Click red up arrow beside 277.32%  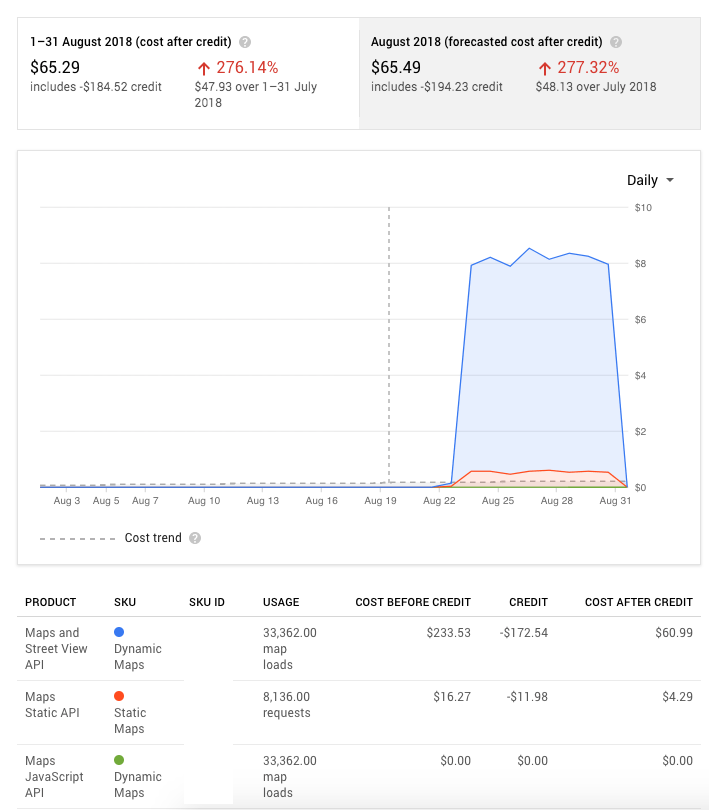(545, 68)
